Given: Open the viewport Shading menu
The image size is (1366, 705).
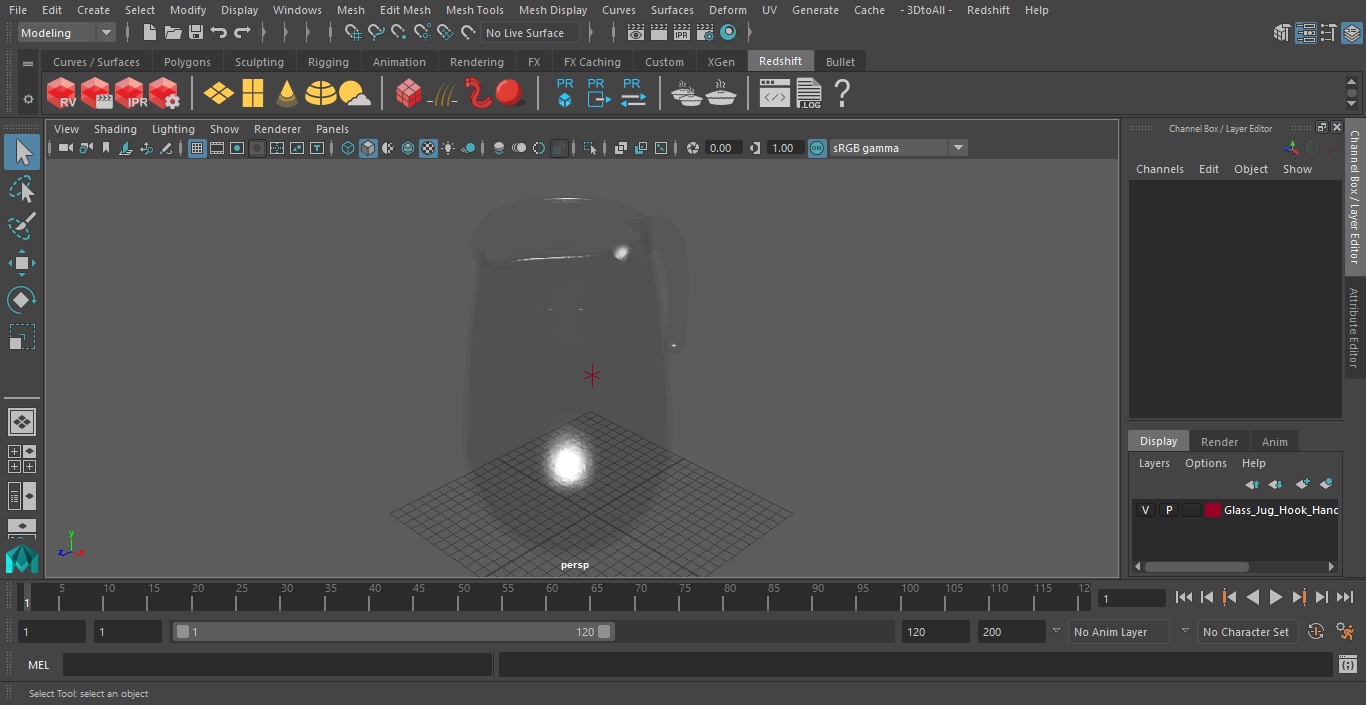Looking at the screenshot, I should pos(115,129).
